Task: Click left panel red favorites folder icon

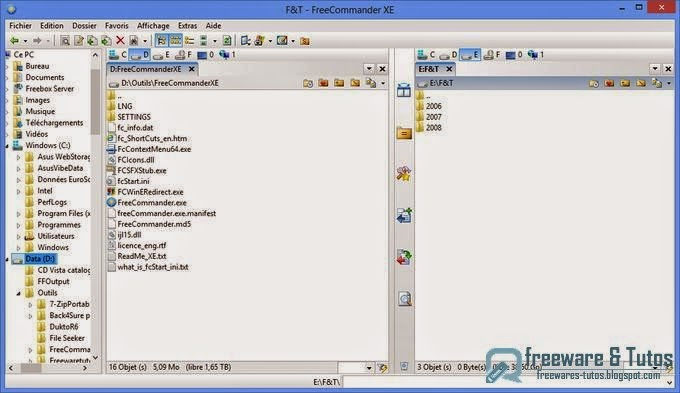Action: tap(324, 83)
